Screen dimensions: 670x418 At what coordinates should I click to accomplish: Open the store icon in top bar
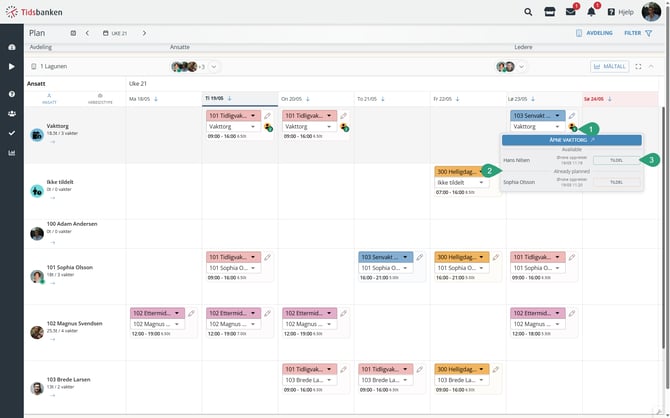coord(550,12)
